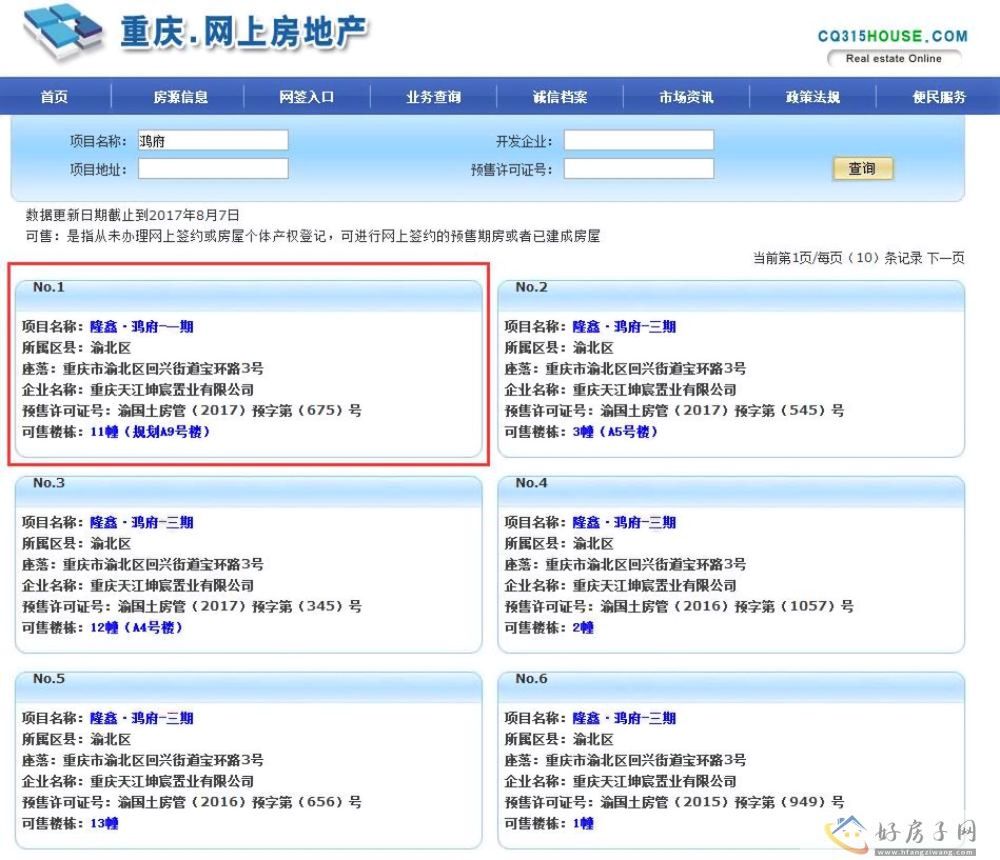Click the No.1 card header

point(249,295)
